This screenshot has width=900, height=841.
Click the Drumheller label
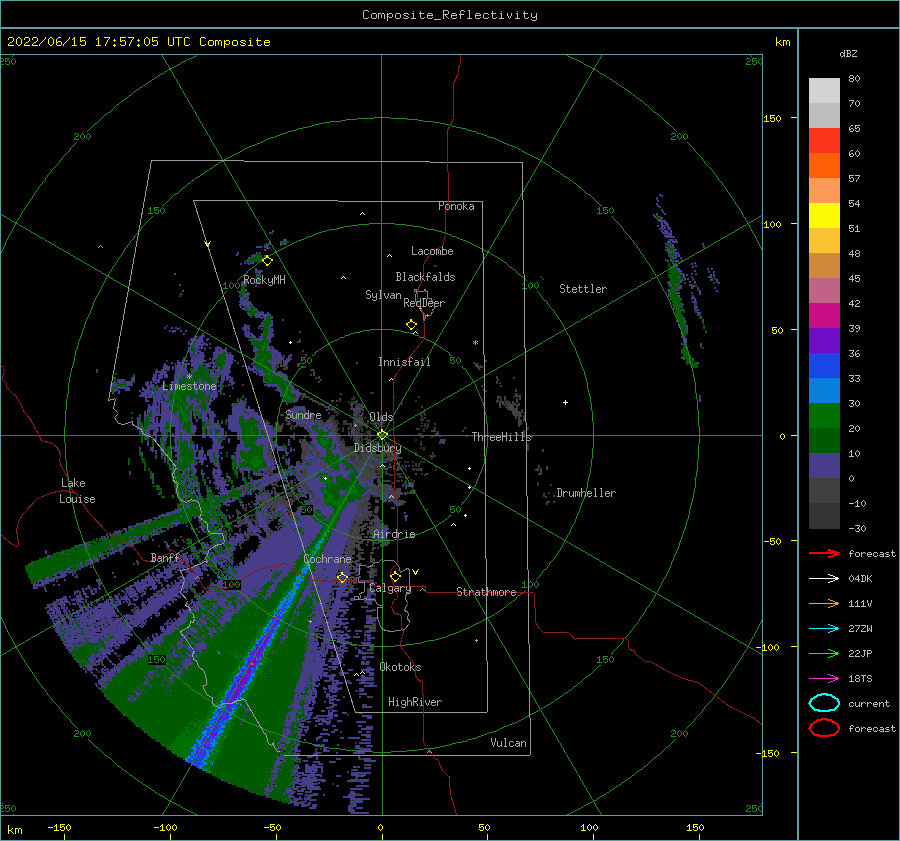(586, 493)
